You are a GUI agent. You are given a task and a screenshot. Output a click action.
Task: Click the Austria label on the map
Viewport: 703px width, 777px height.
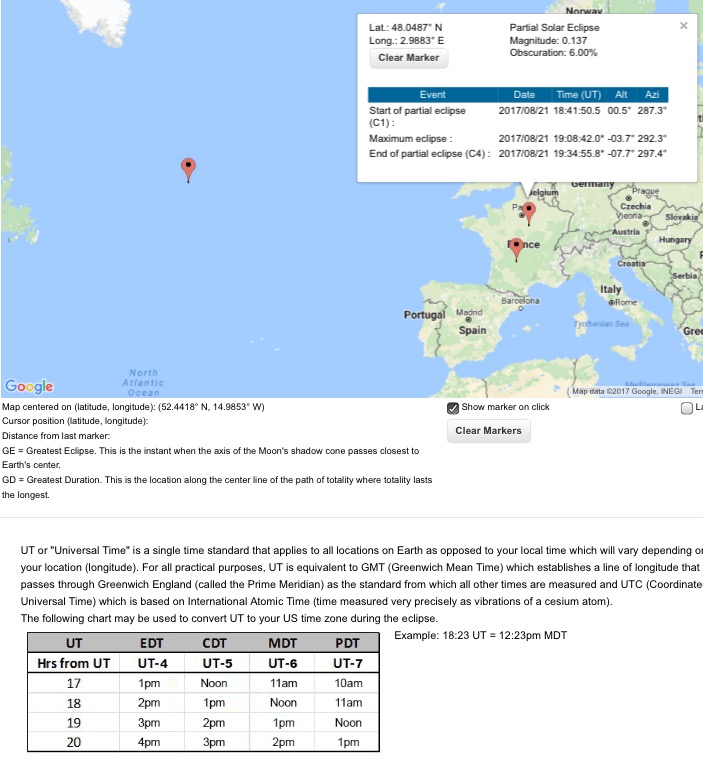[626, 232]
